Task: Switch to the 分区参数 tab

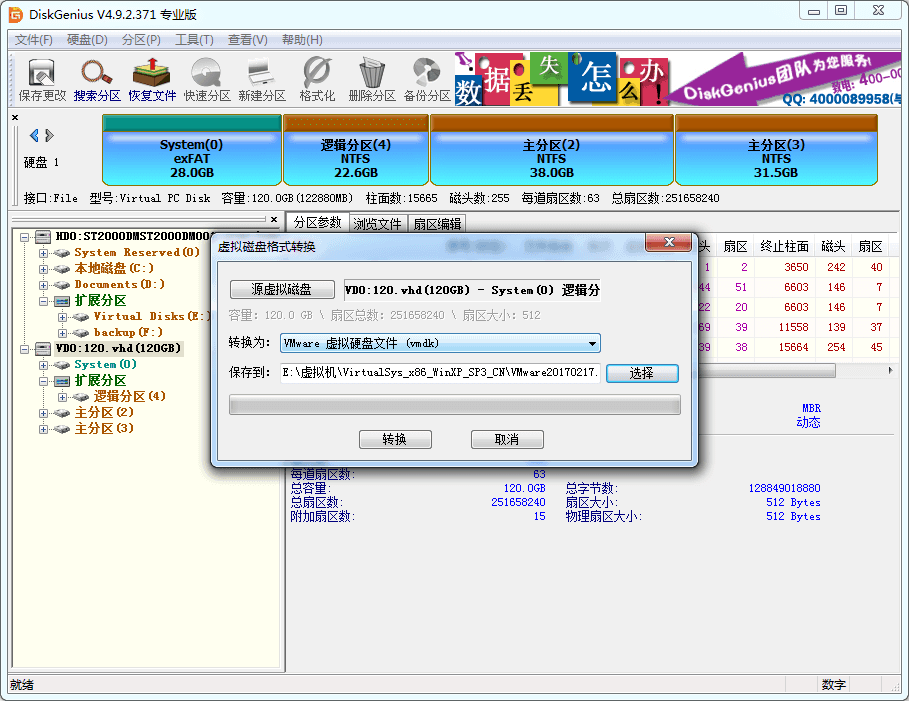Action: (318, 223)
